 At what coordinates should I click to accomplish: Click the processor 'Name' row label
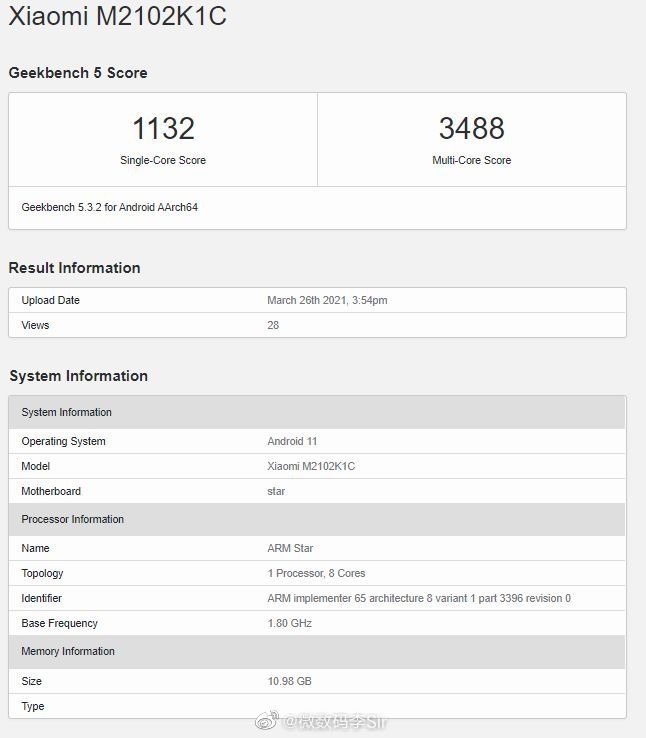coord(35,548)
